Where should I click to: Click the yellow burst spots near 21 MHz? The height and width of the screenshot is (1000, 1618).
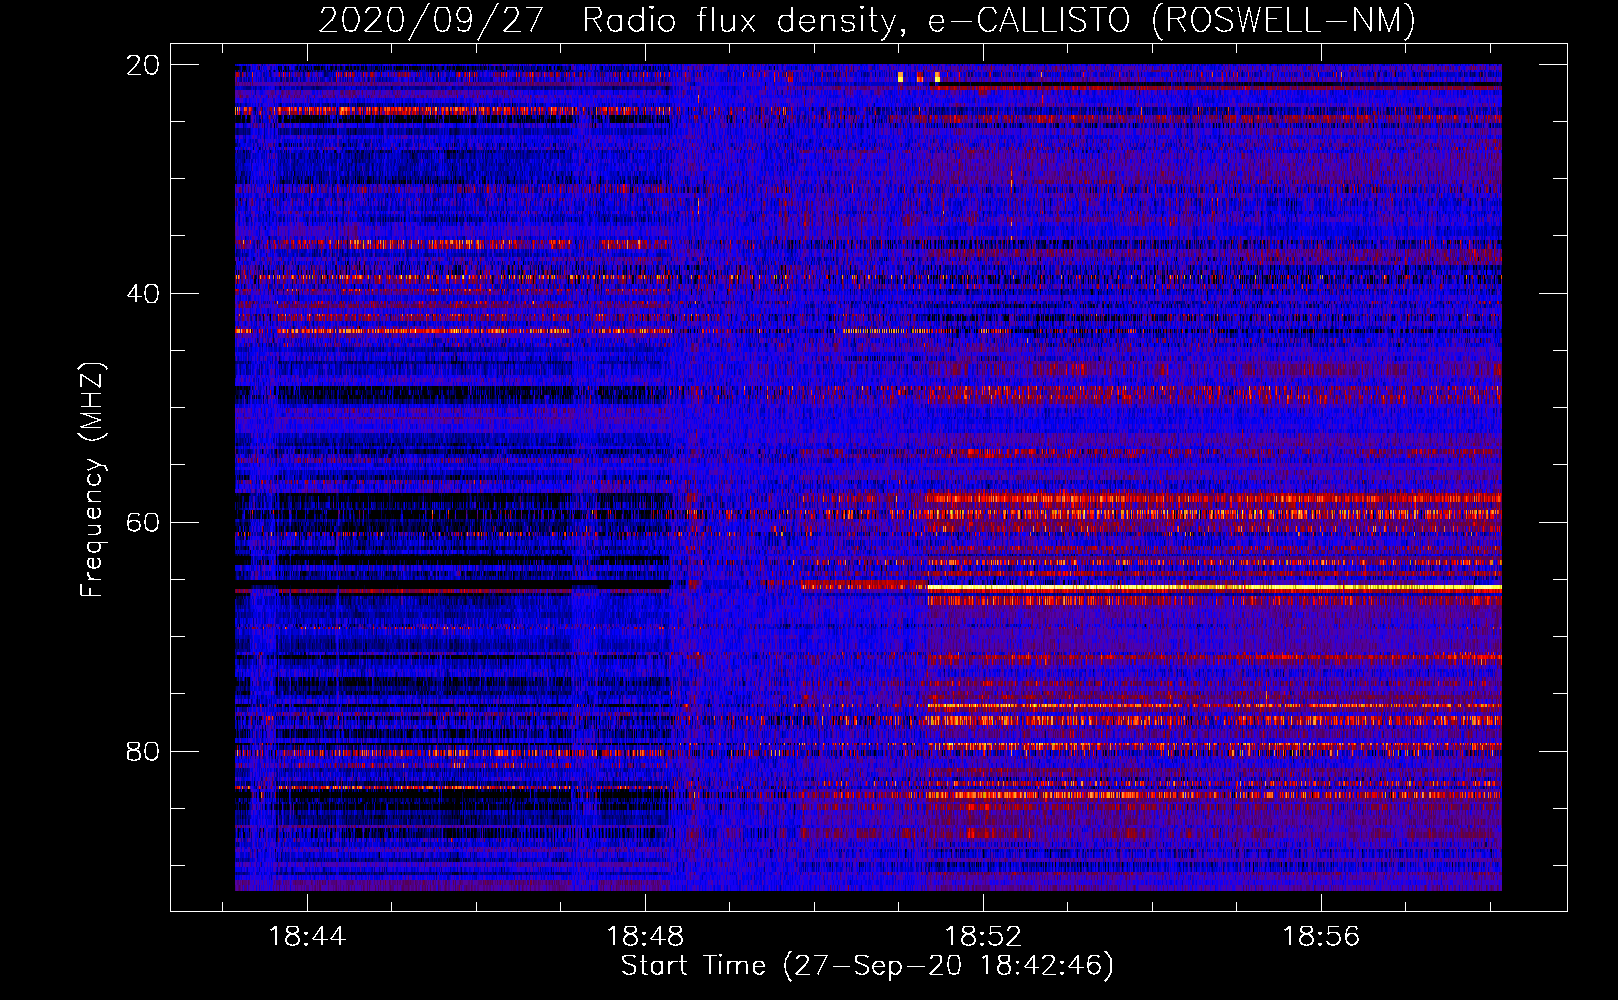coord(919,77)
